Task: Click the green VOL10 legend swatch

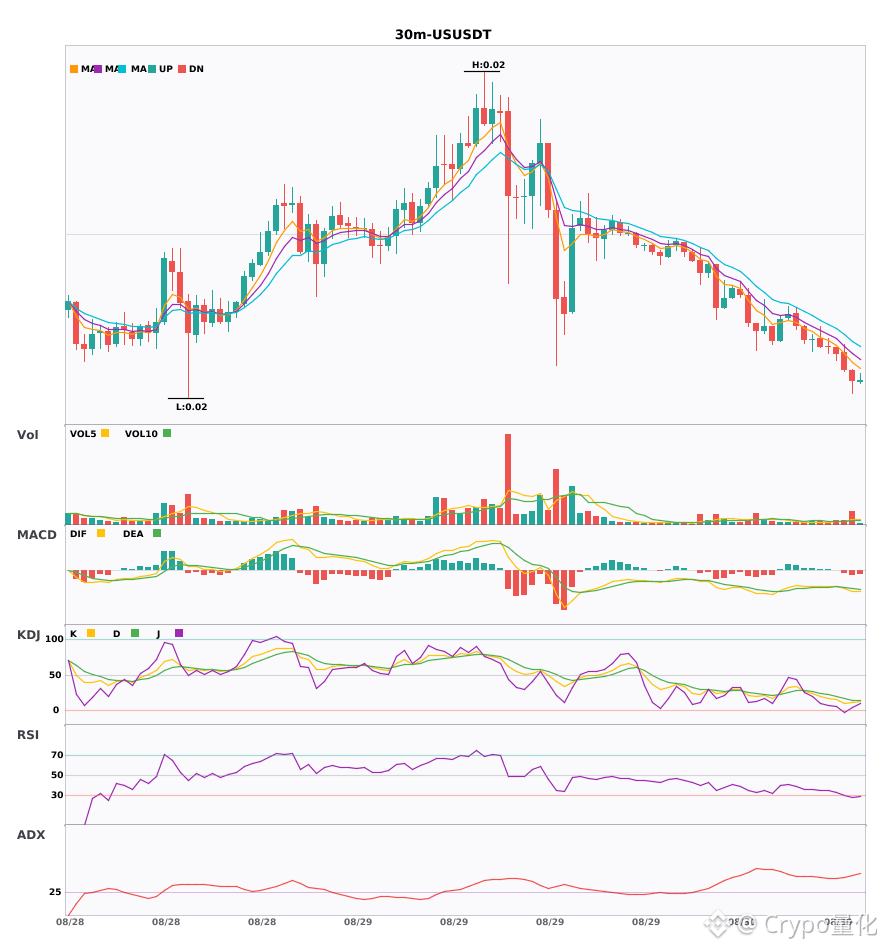Action: tap(167, 433)
